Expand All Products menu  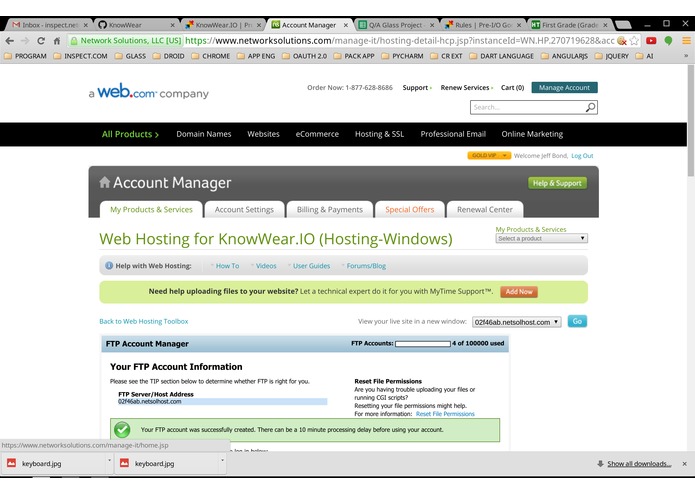pyautogui.click(x=130, y=134)
